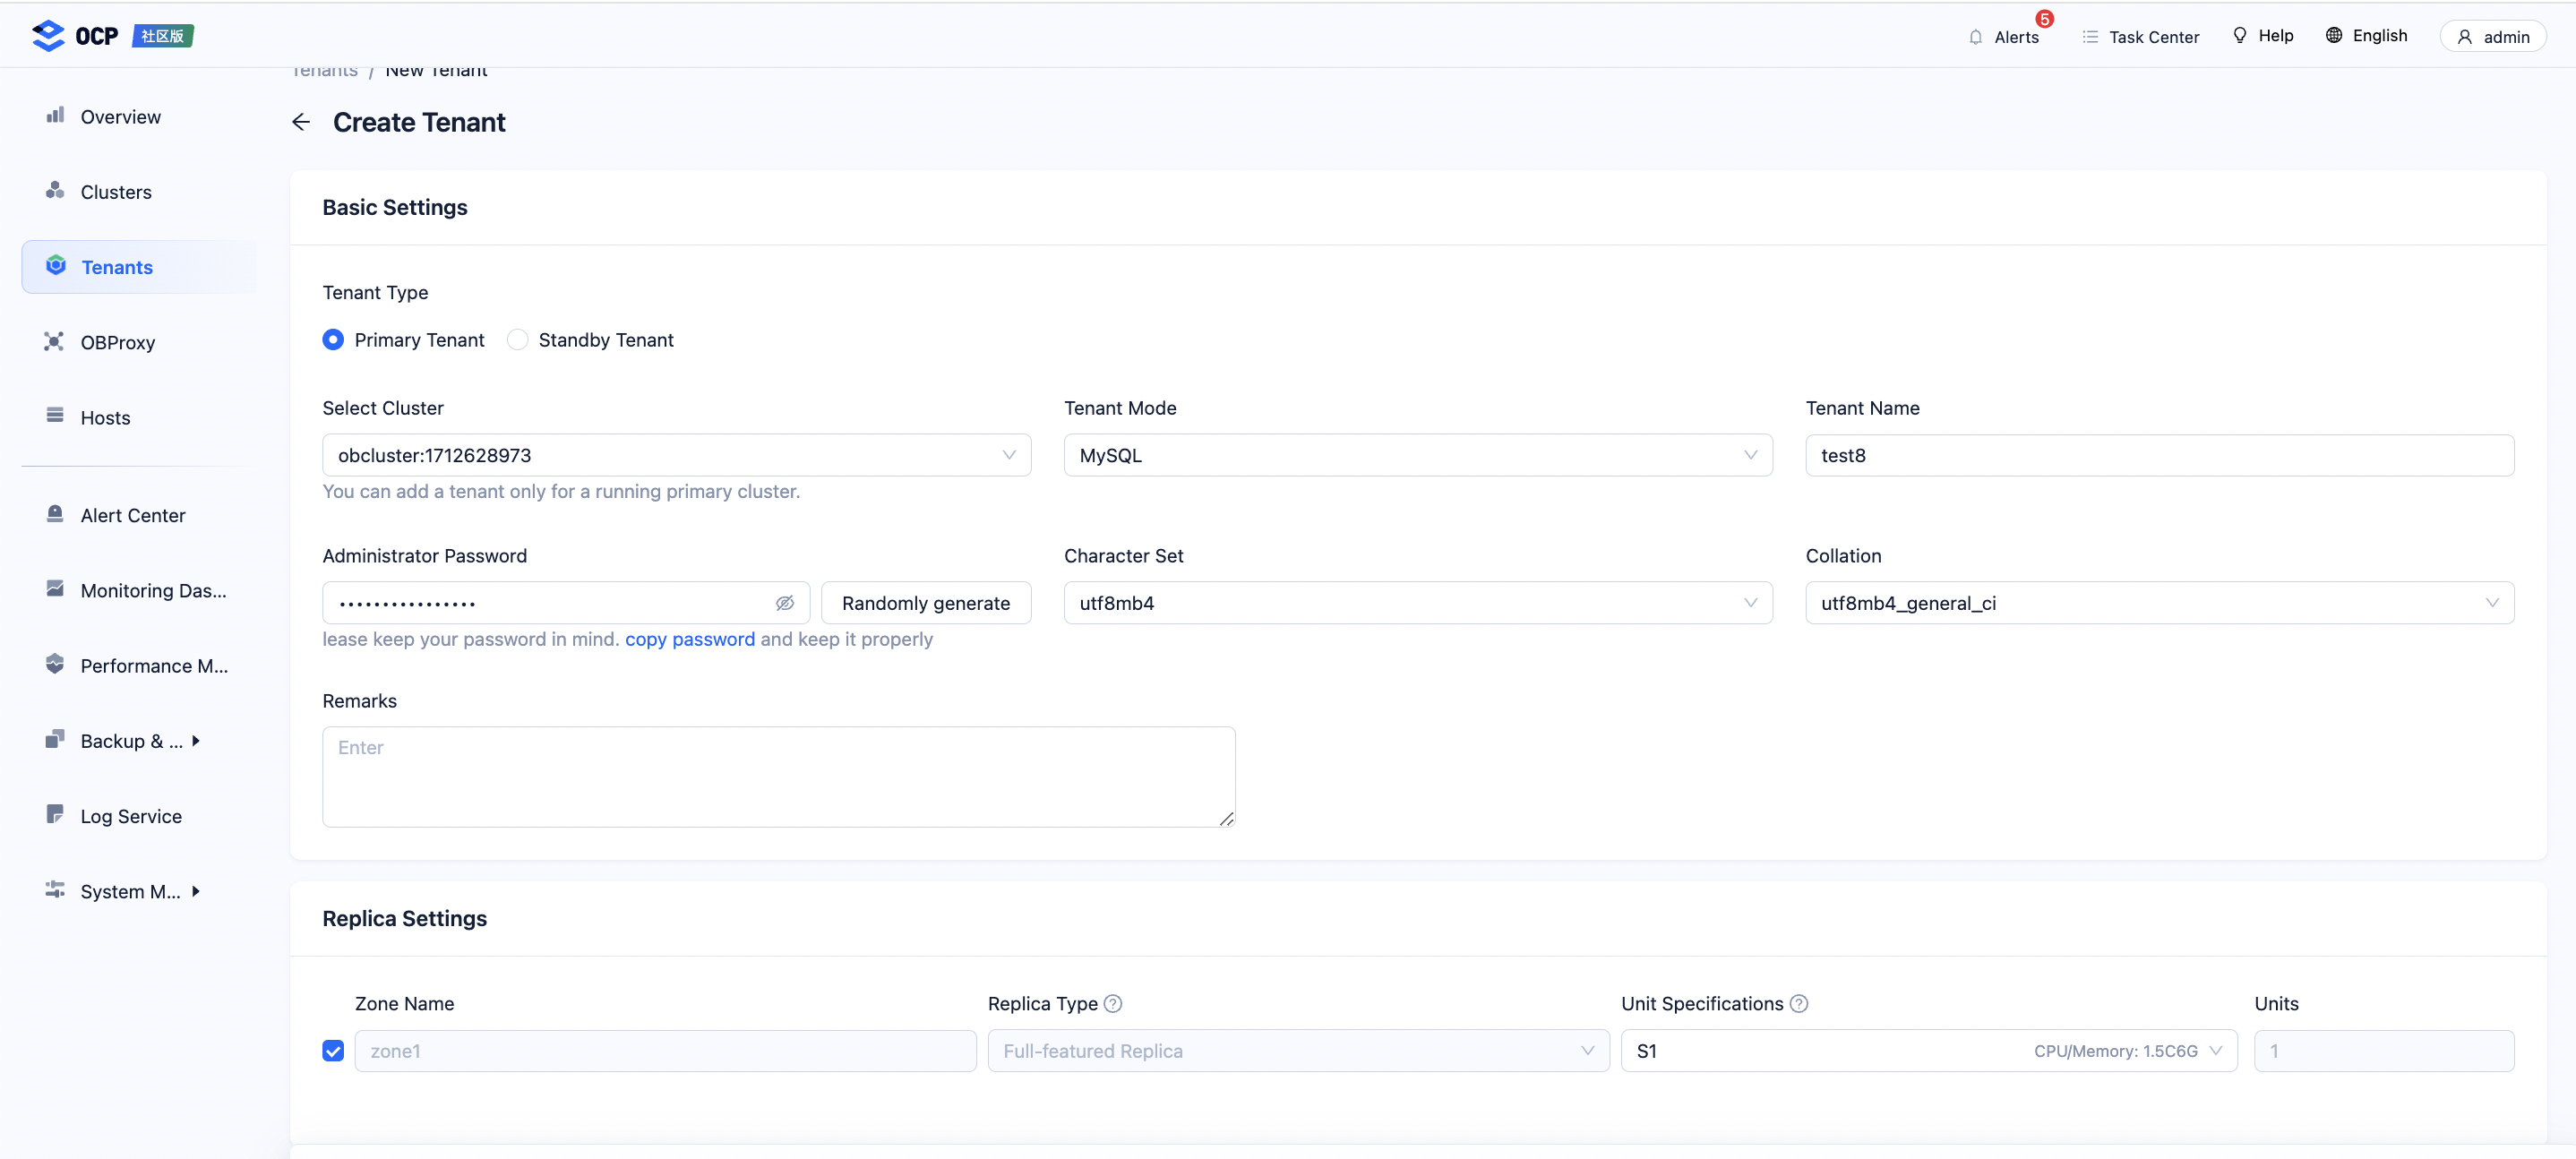Open the Overview bar chart icon
This screenshot has width=2576, height=1159.
tap(55, 116)
